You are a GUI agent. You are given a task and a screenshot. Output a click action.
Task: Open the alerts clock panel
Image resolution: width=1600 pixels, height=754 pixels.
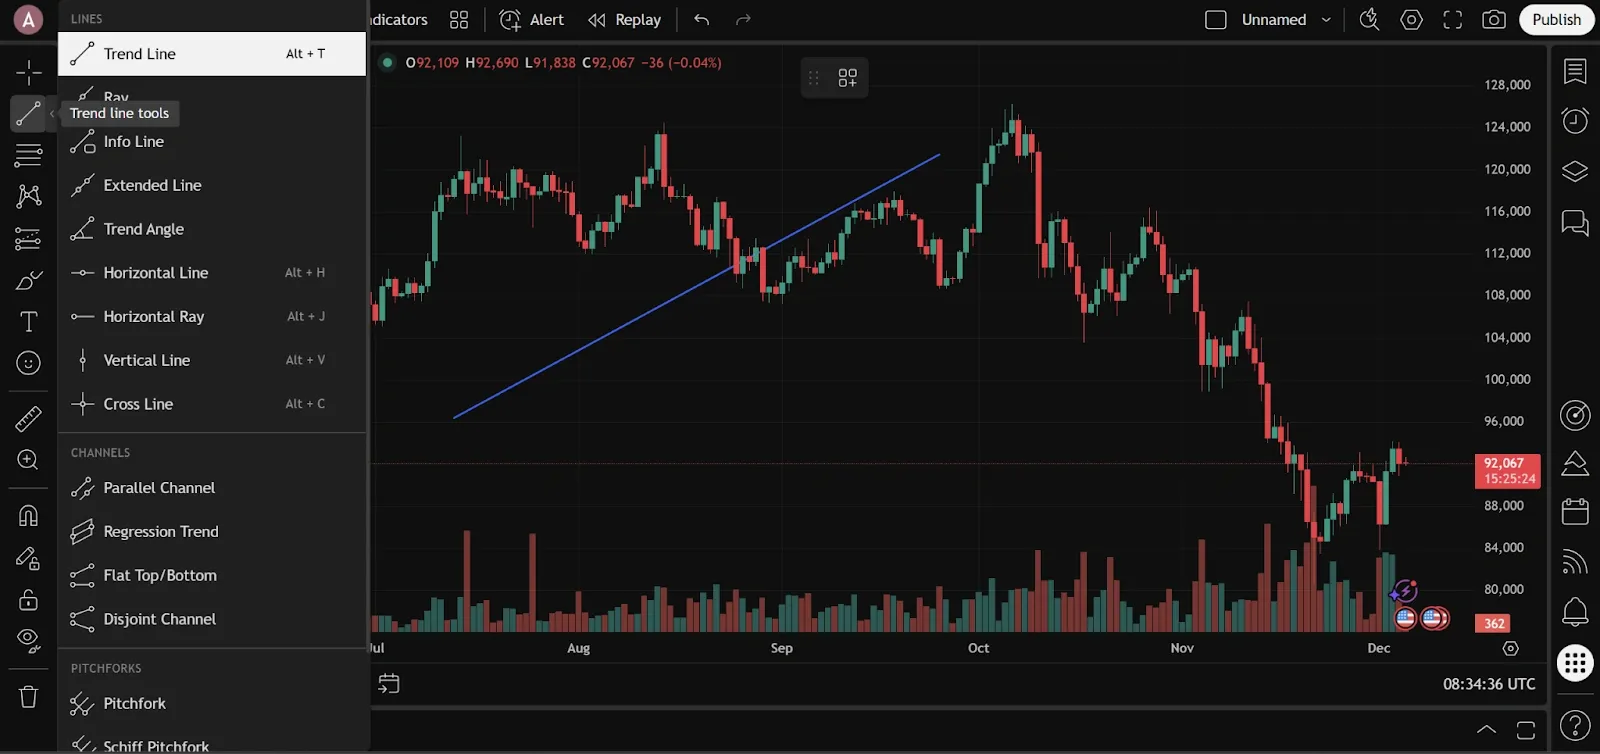[1575, 121]
